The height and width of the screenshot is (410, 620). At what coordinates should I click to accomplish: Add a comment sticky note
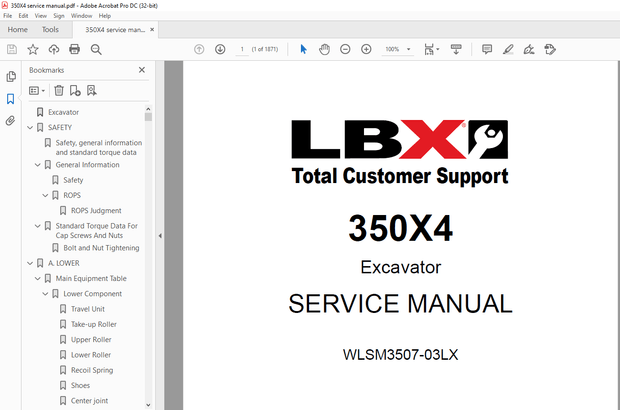487,49
